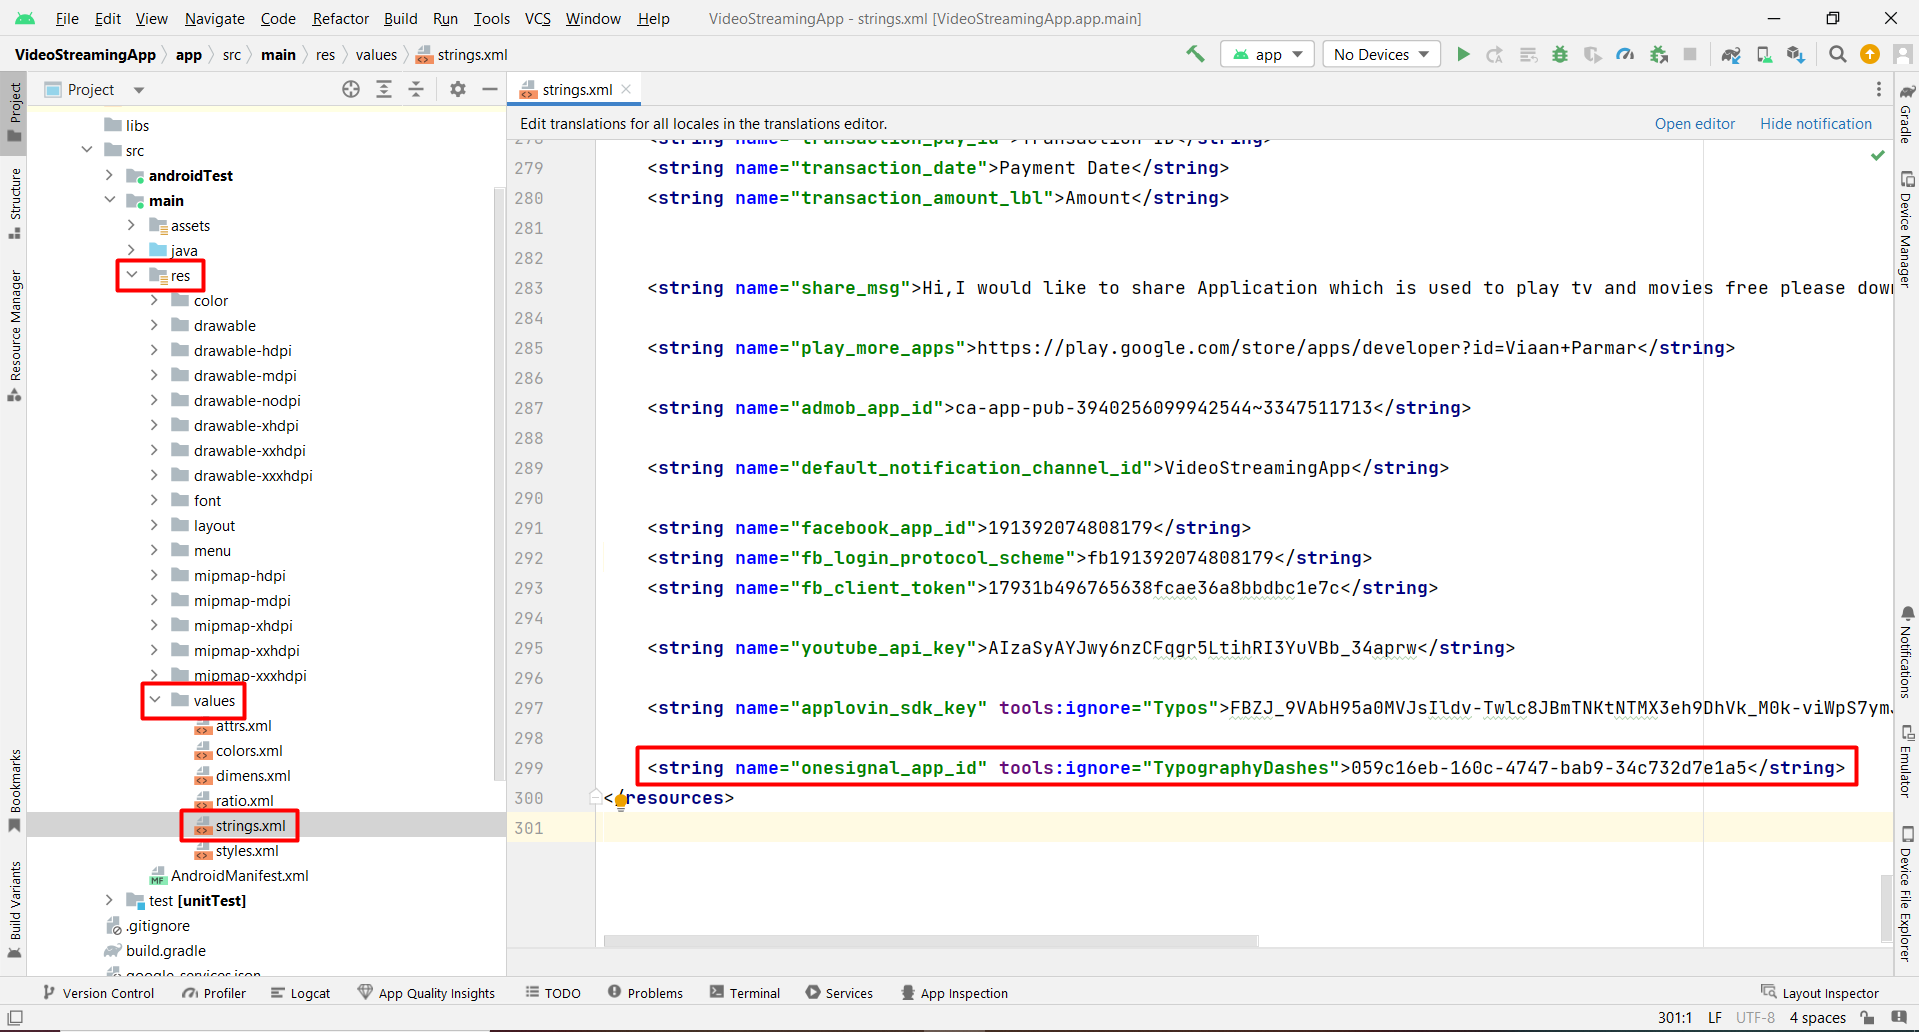1919x1032 pixels.
Task: Open the SDK Manager toolbar icon
Action: coord(1796,54)
